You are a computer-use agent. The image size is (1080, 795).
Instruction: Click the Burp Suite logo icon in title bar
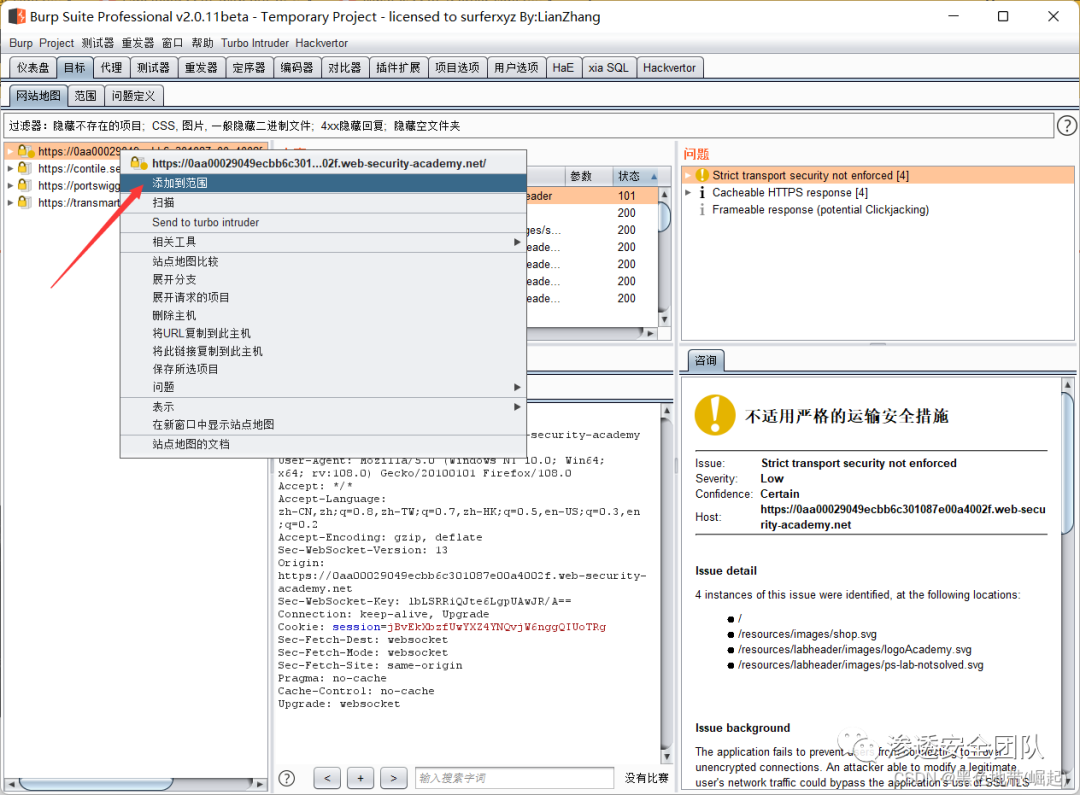click(17, 16)
